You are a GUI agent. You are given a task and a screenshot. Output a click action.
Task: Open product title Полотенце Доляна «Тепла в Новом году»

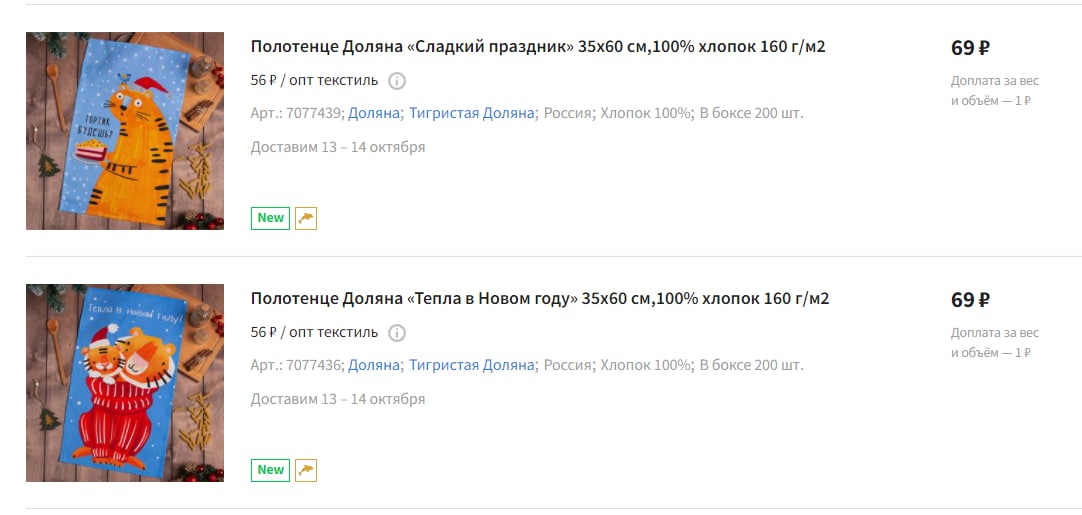click(x=540, y=299)
